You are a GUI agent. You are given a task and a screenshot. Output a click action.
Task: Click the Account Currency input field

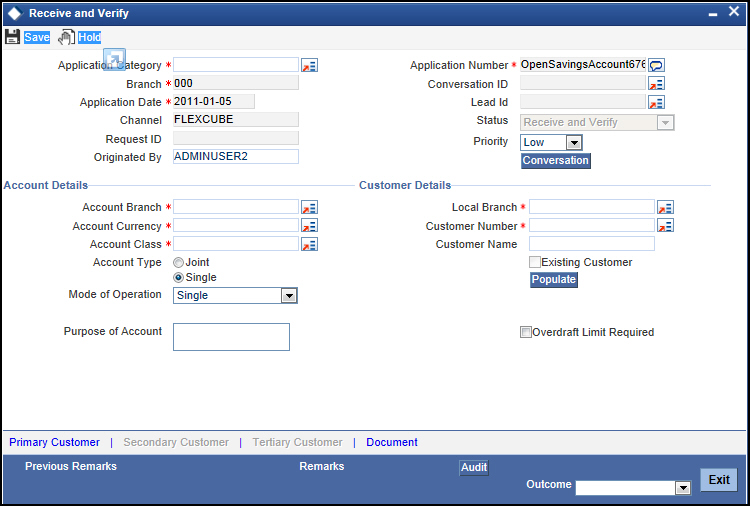[x=236, y=225]
